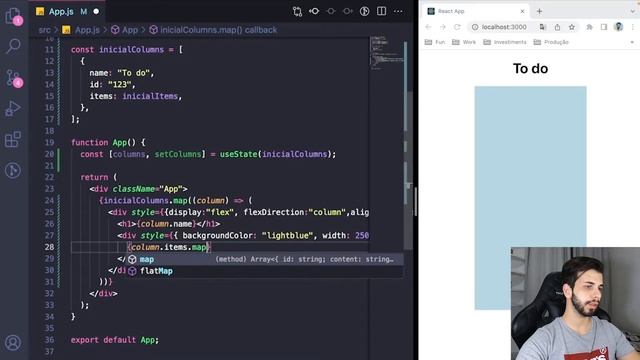This screenshot has height=360, width=640.
Task: Go to previous change in editor toolbar
Action: pos(314,11)
